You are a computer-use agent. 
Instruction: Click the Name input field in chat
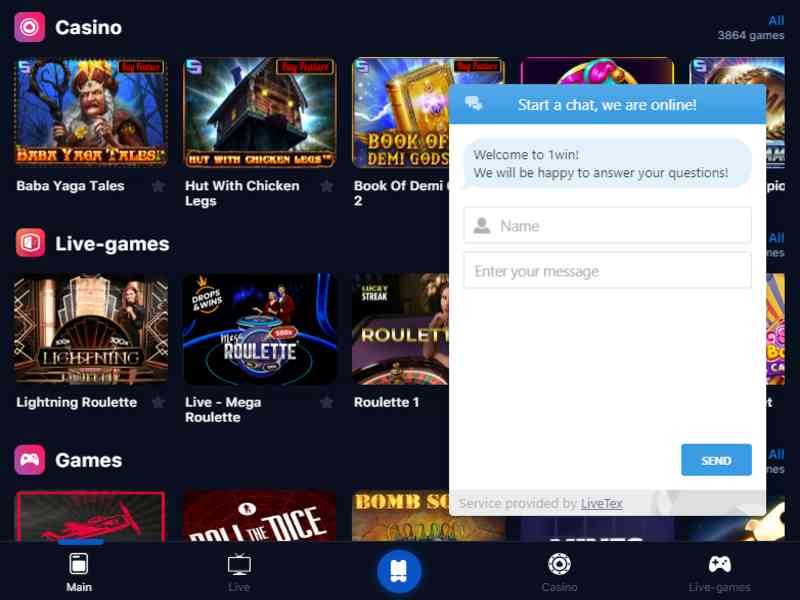tap(607, 225)
